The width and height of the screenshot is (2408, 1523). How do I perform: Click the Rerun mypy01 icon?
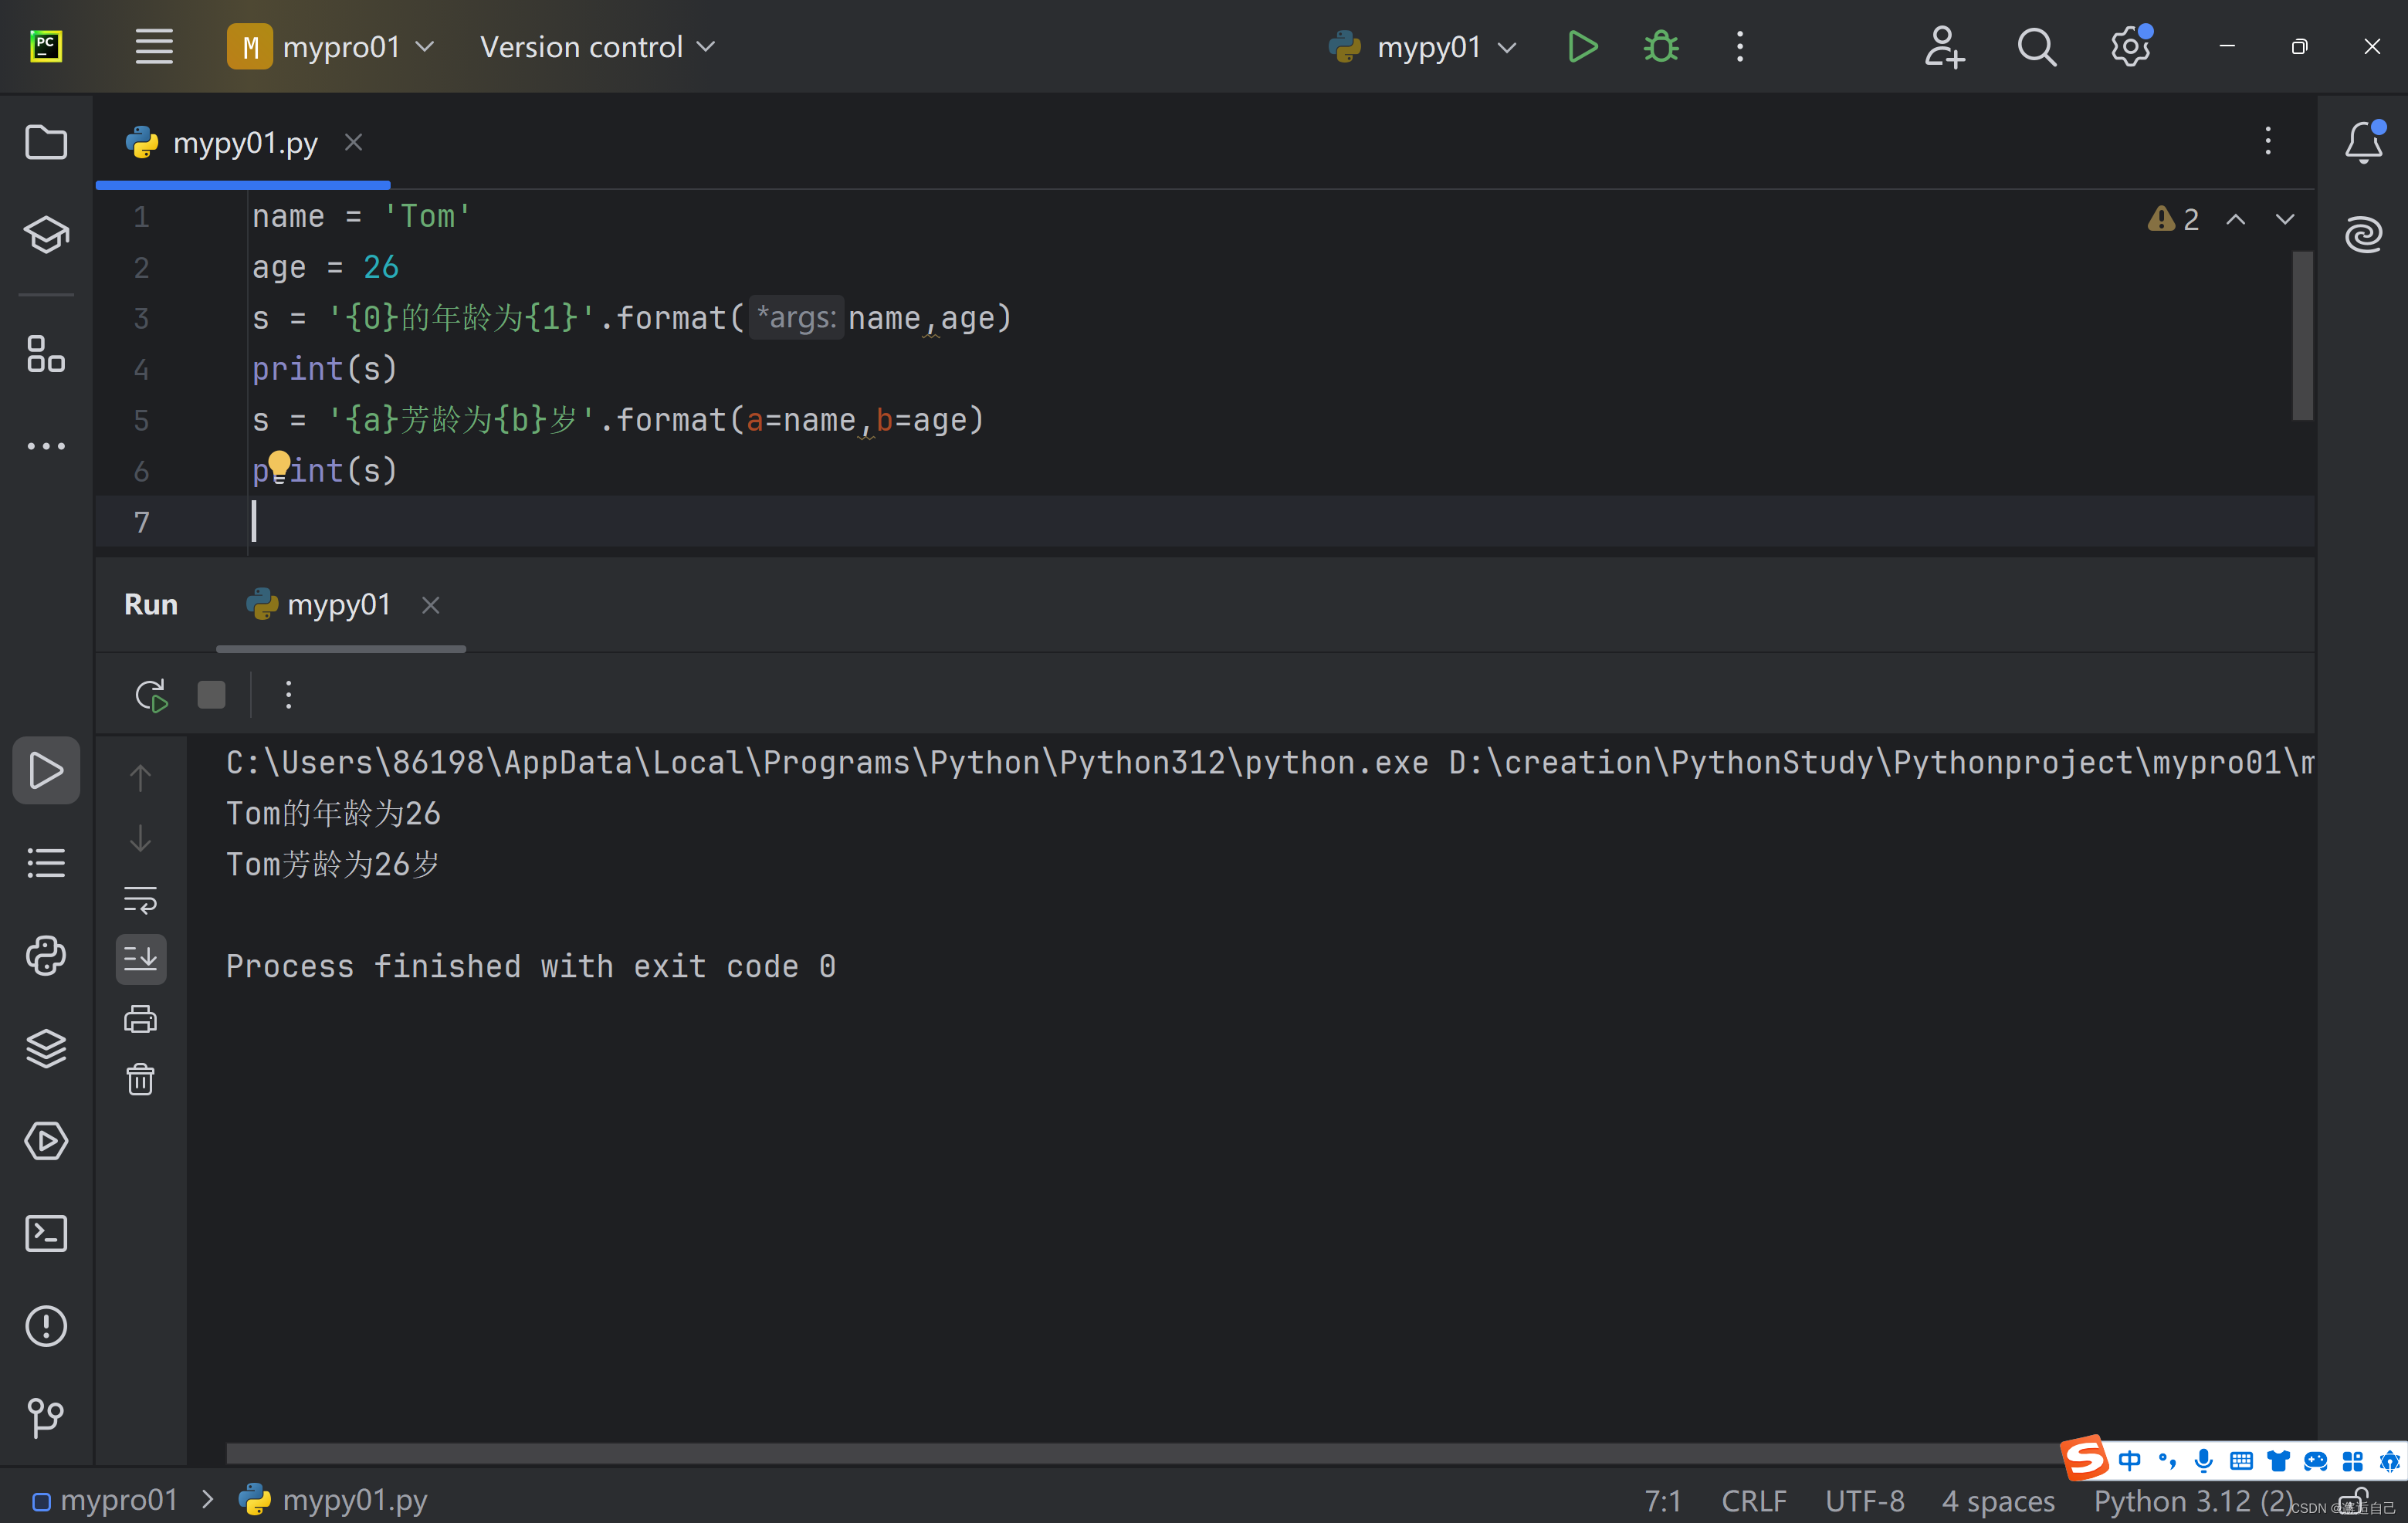(151, 695)
